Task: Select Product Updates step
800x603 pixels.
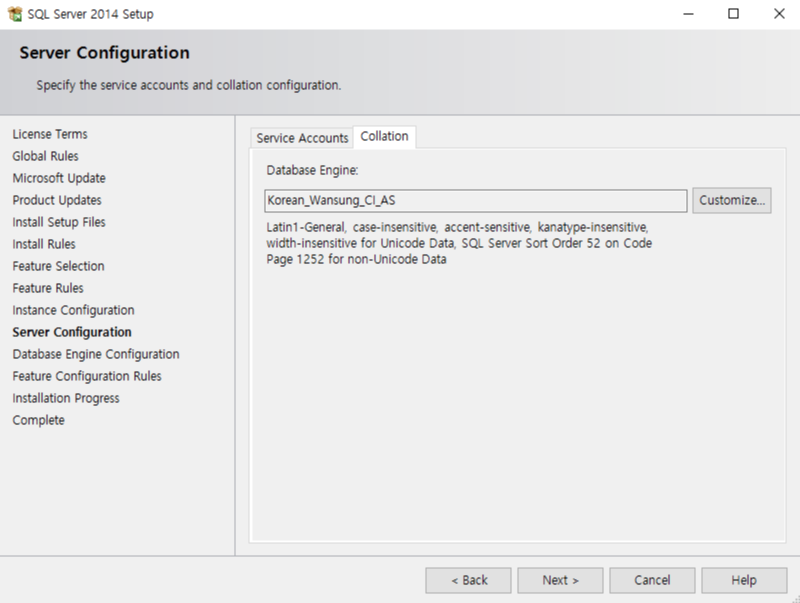Action: click(x=57, y=200)
